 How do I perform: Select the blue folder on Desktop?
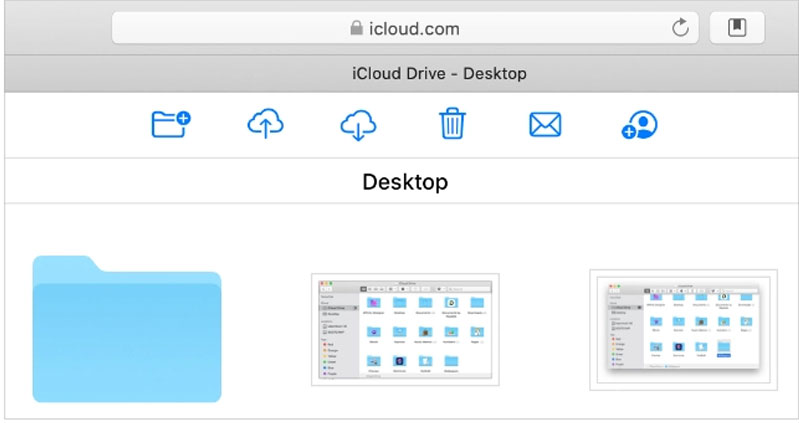coord(127,329)
